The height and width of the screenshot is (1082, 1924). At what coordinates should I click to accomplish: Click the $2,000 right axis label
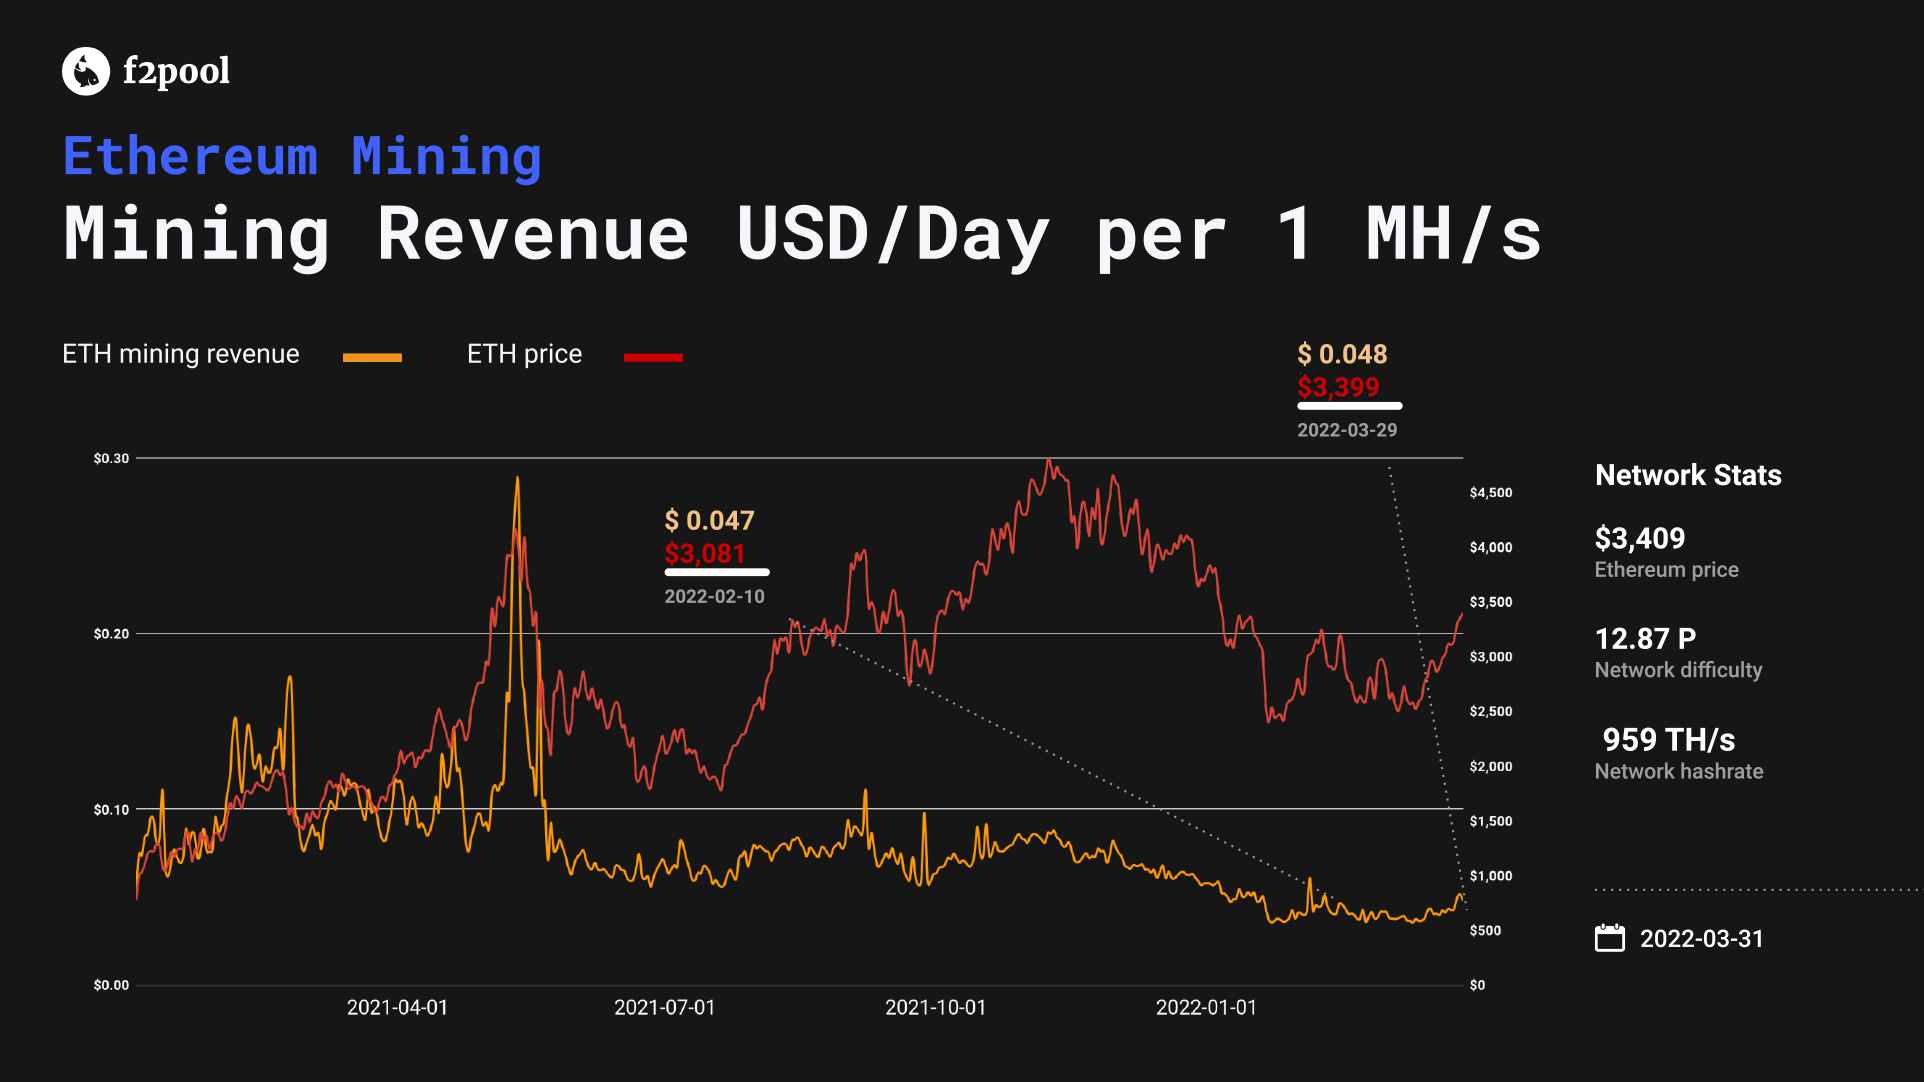pyautogui.click(x=1491, y=767)
